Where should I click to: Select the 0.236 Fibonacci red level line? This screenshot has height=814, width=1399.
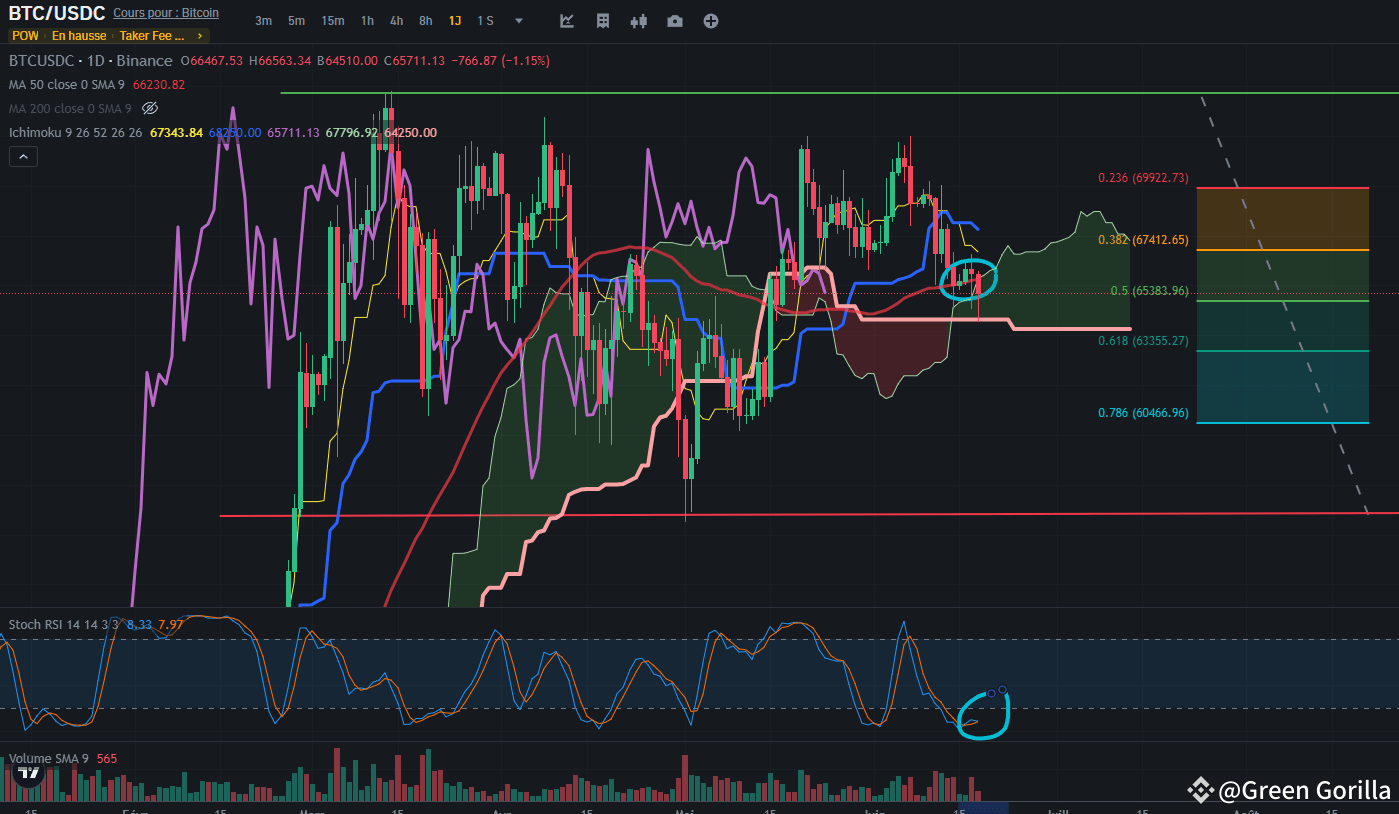pos(1282,188)
